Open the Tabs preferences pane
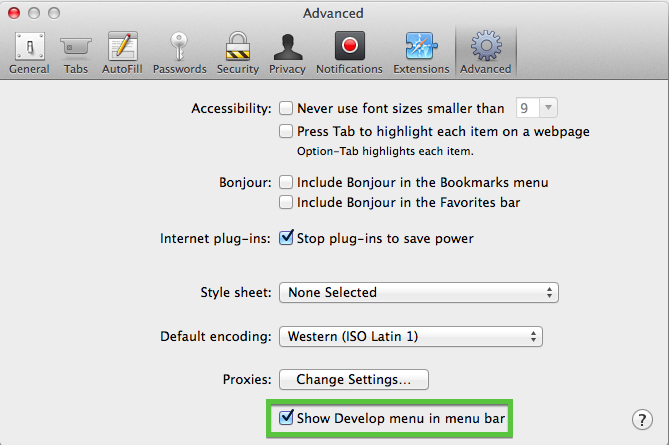 [x=76, y=53]
